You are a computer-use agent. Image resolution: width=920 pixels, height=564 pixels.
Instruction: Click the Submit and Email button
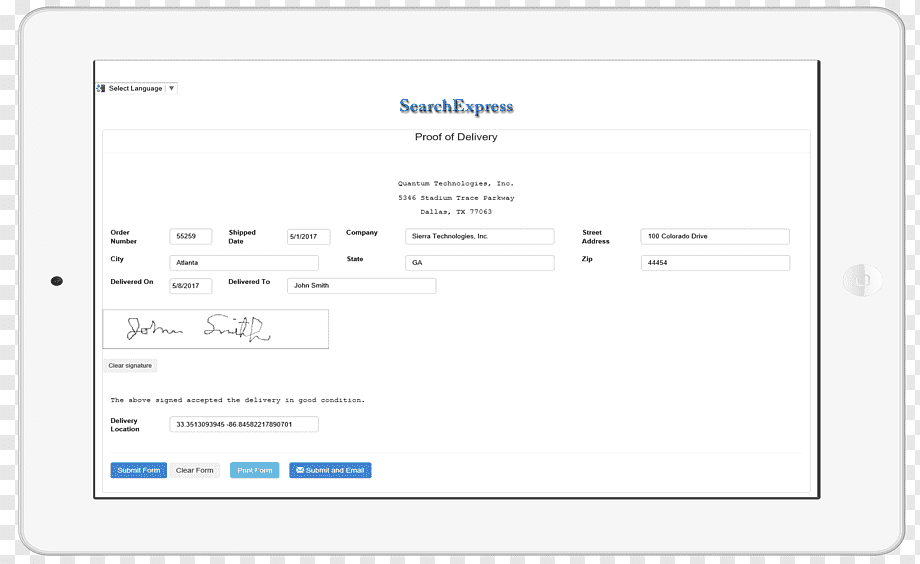coord(330,470)
